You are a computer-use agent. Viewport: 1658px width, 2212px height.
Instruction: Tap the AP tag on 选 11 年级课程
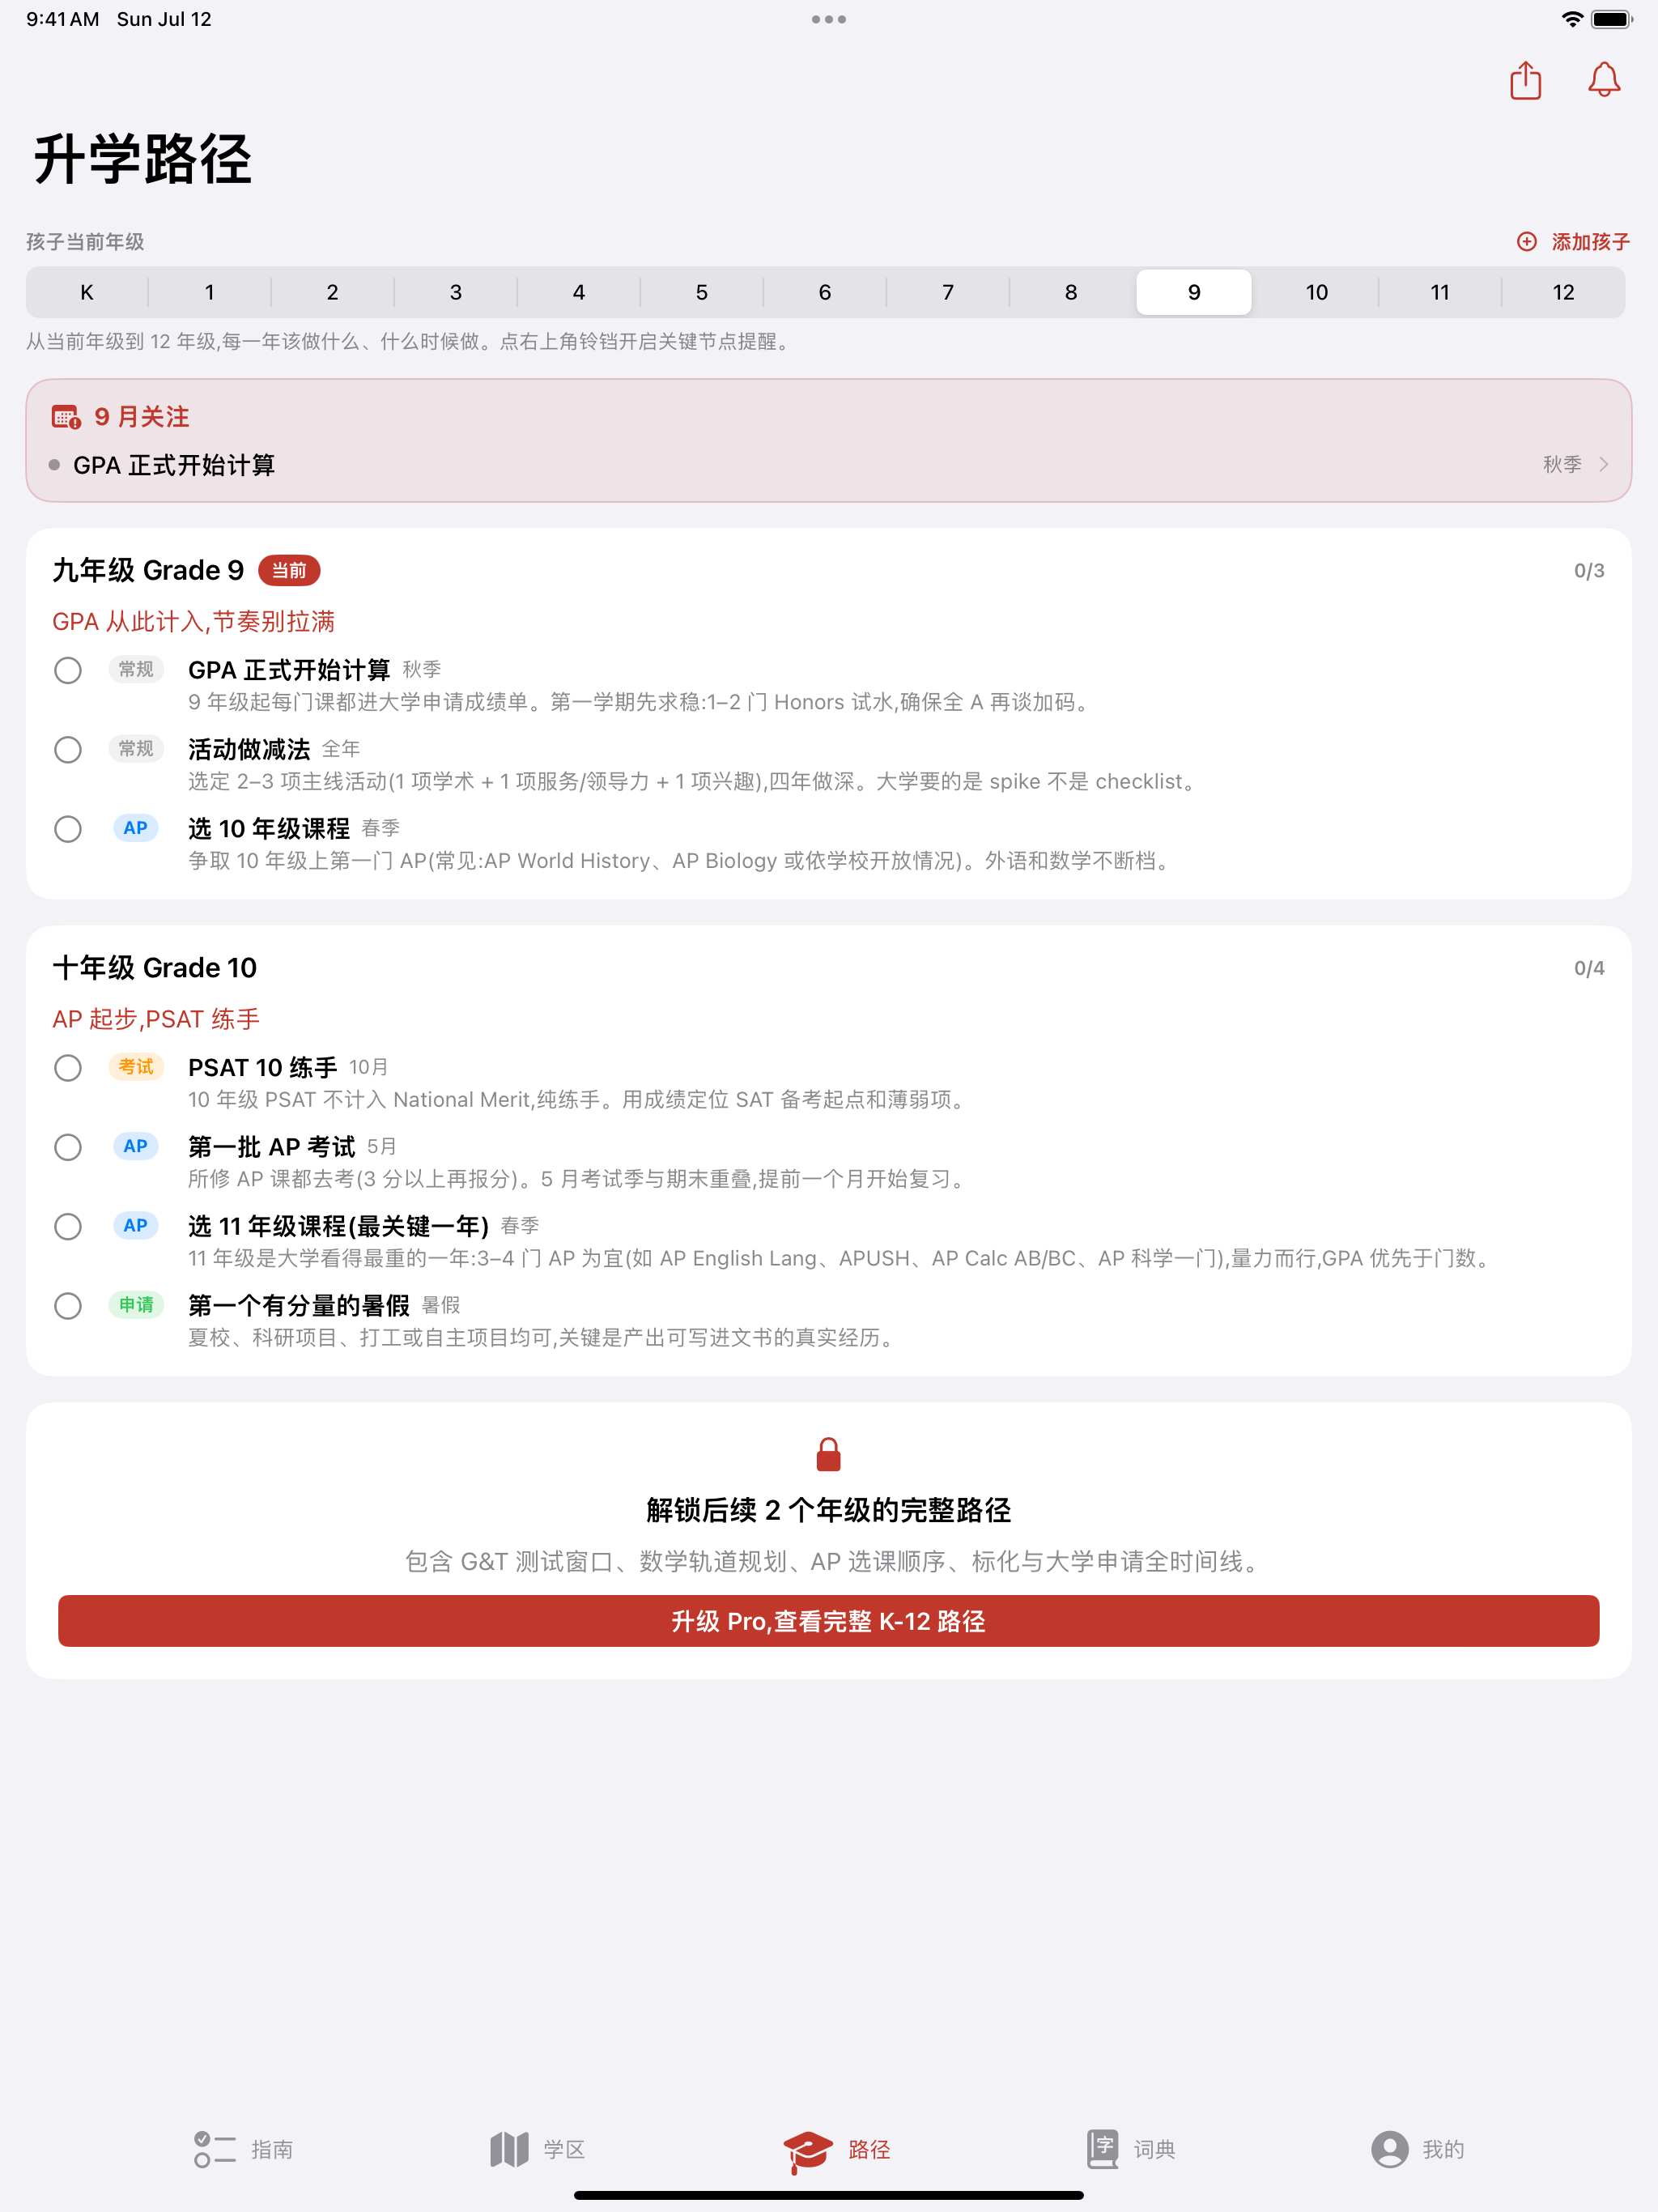click(x=136, y=1225)
